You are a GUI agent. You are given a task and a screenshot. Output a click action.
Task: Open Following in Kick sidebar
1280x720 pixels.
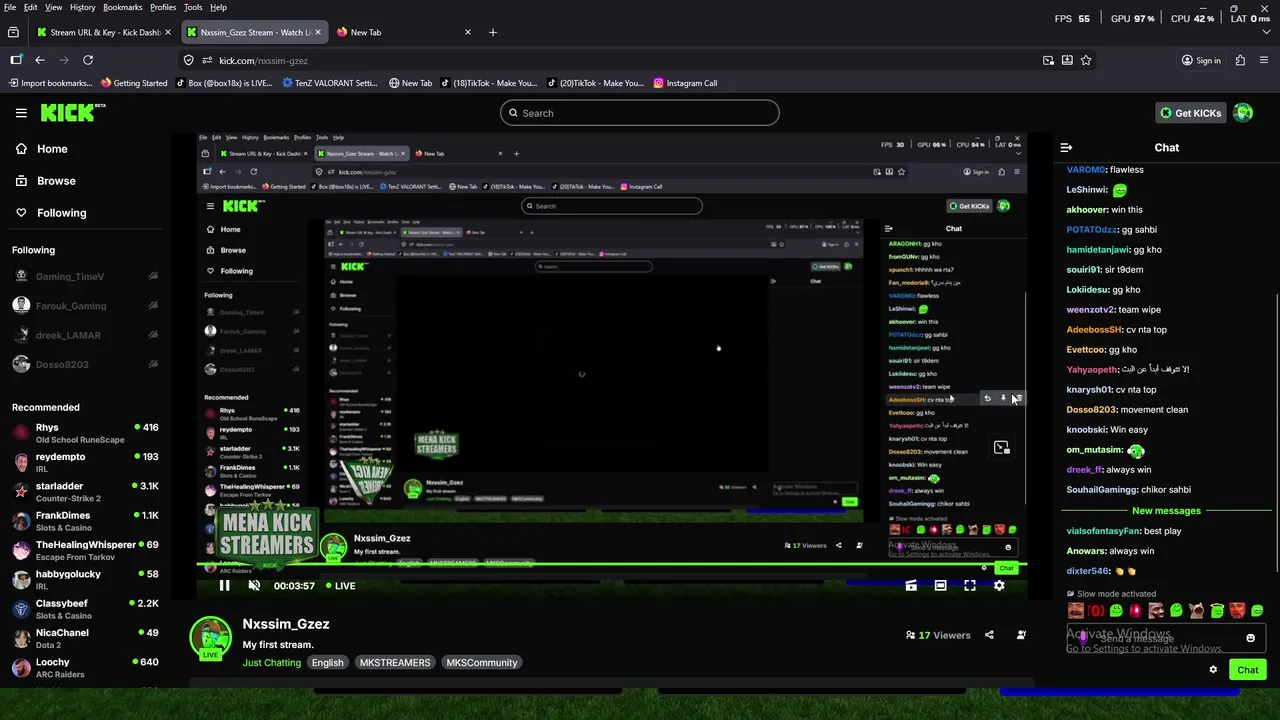coord(51,213)
